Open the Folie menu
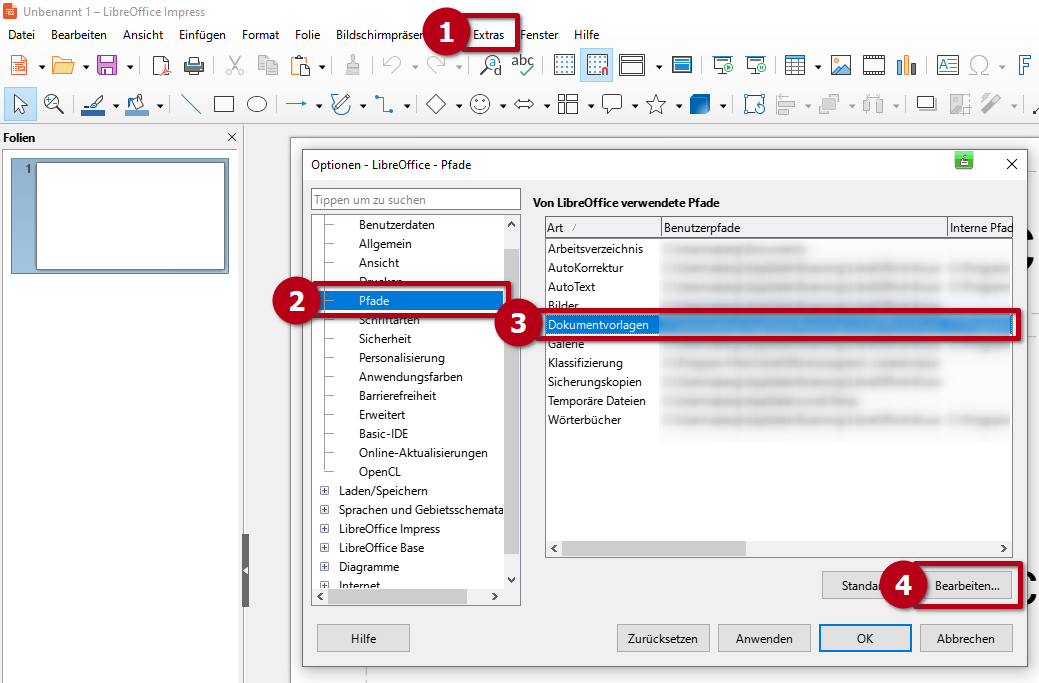 pyautogui.click(x=307, y=35)
